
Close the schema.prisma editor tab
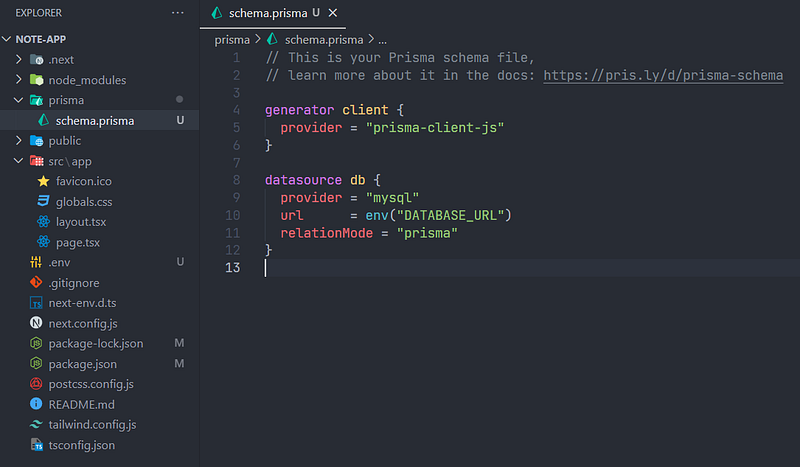pos(333,13)
